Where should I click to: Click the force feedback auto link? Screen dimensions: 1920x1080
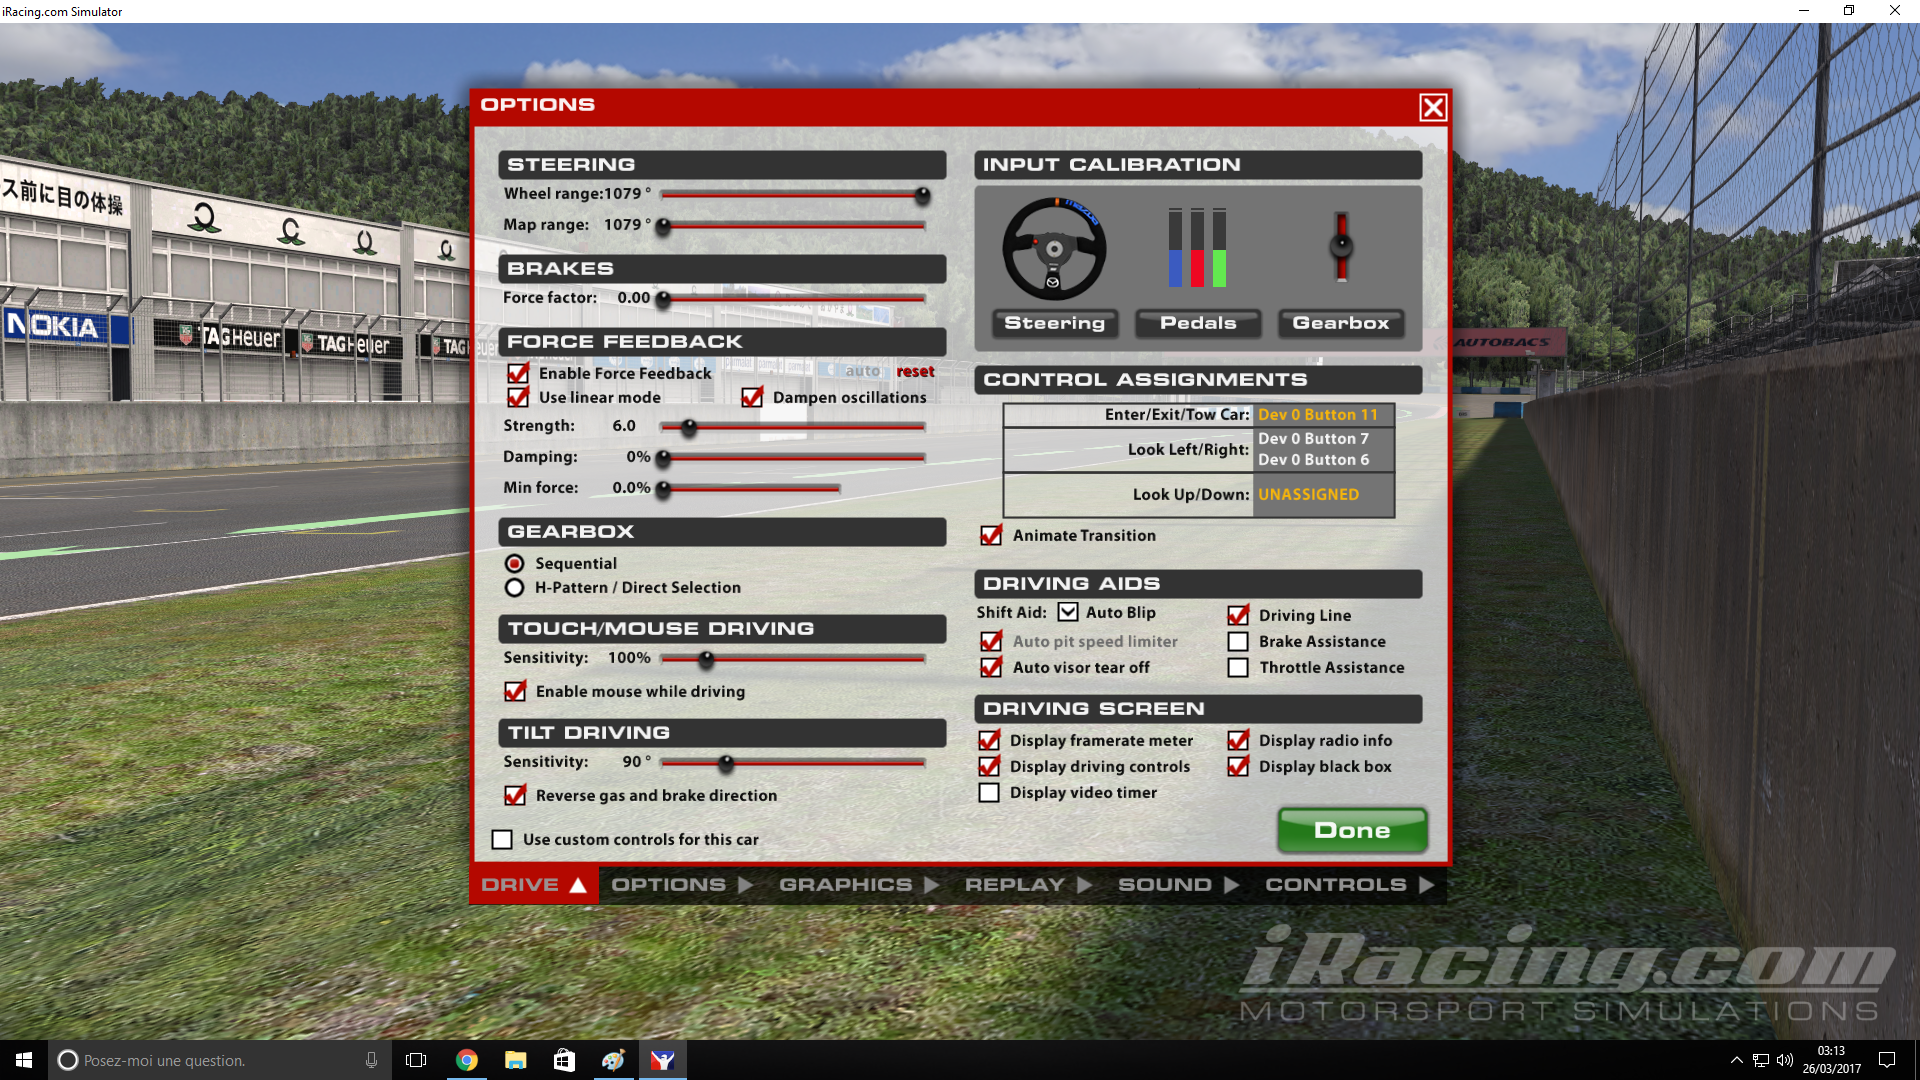click(862, 371)
